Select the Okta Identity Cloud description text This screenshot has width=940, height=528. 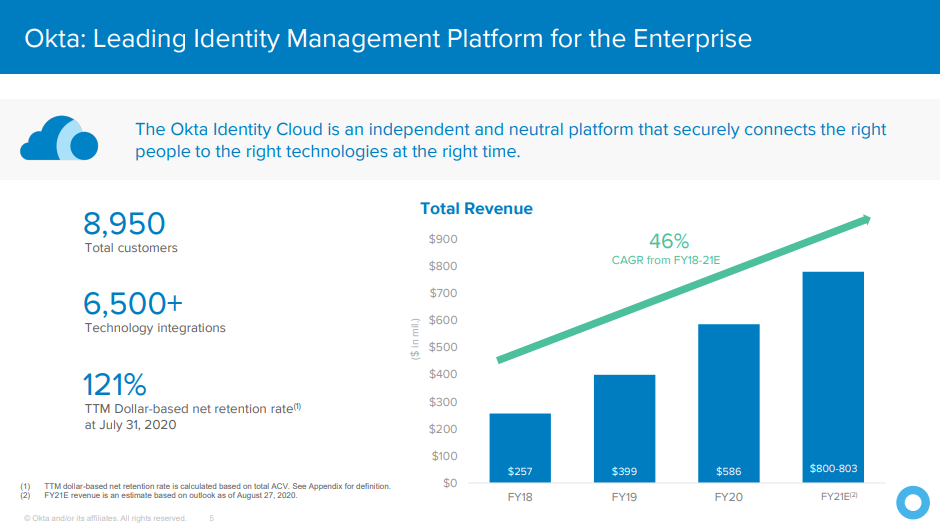(x=510, y=140)
